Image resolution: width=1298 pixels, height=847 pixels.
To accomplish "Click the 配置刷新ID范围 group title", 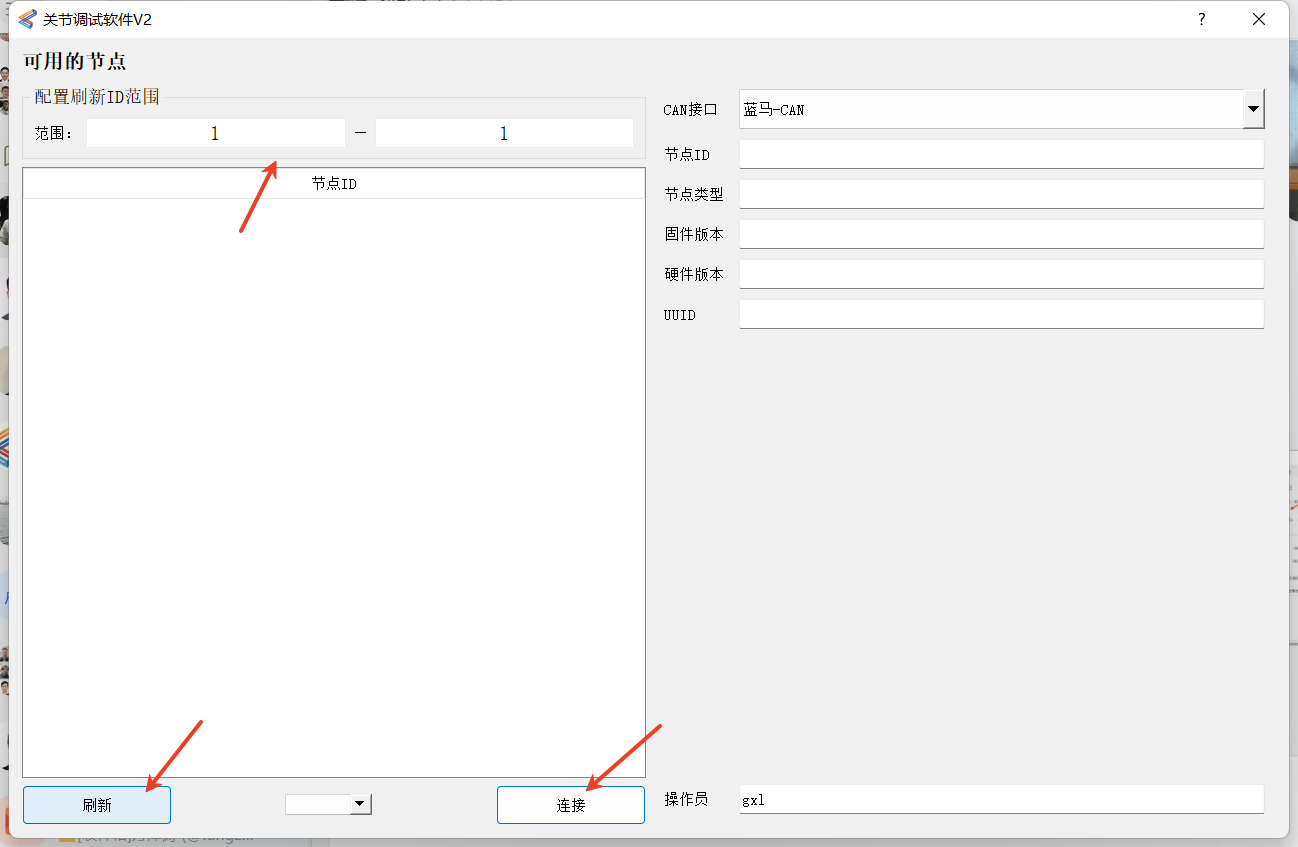I will coord(97,97).
